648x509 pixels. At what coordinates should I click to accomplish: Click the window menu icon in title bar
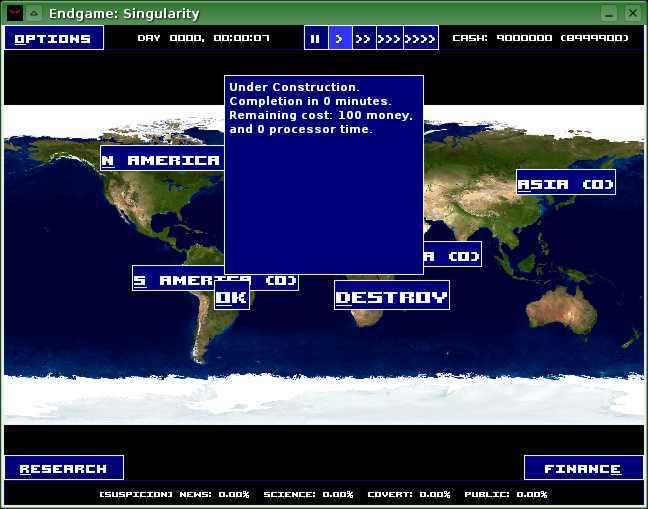pyautogui.click(x=15, y=13)
